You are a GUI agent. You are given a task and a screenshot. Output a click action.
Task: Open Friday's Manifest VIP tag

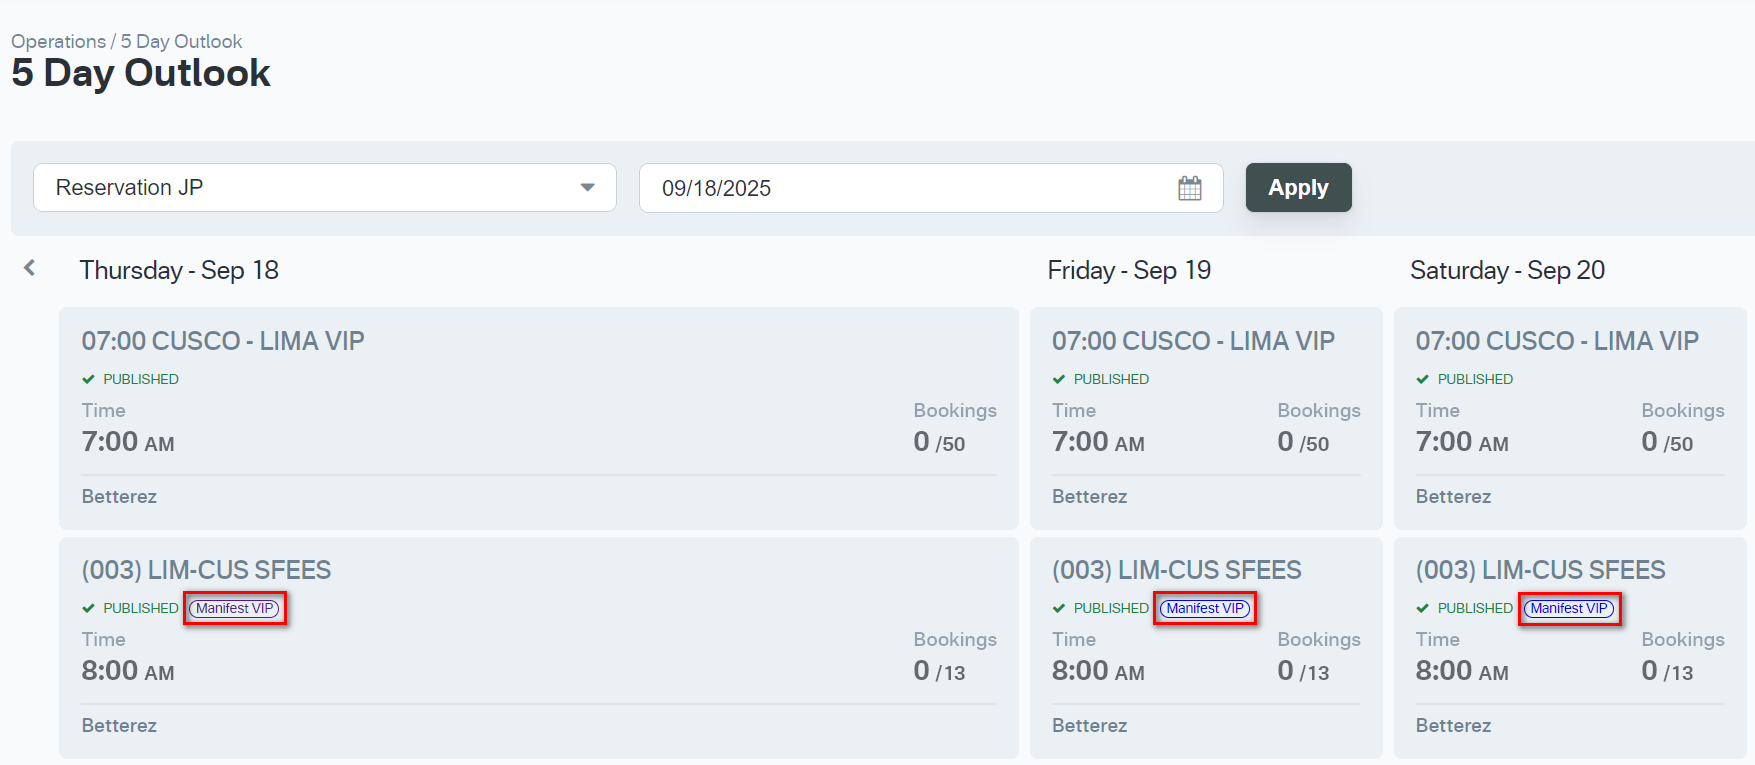(x=1205, y=608)
